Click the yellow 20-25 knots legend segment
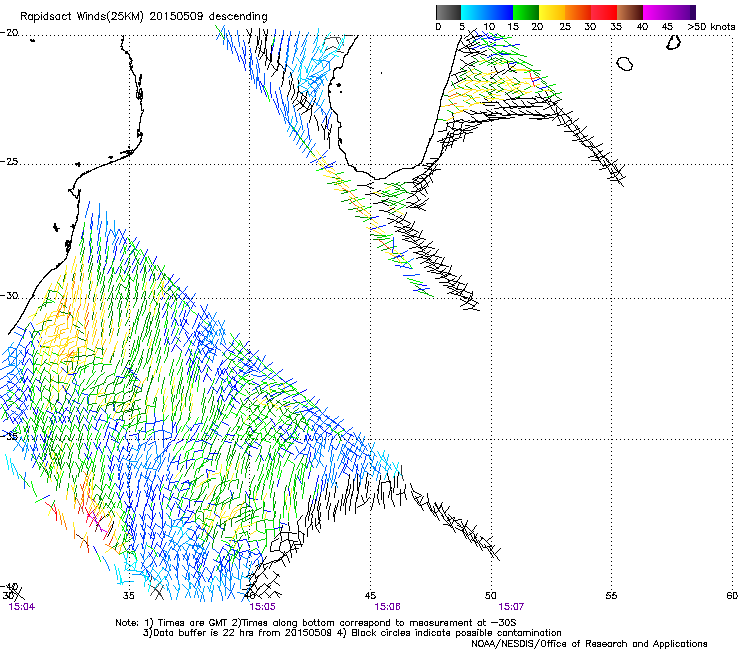 click(552, 12)
